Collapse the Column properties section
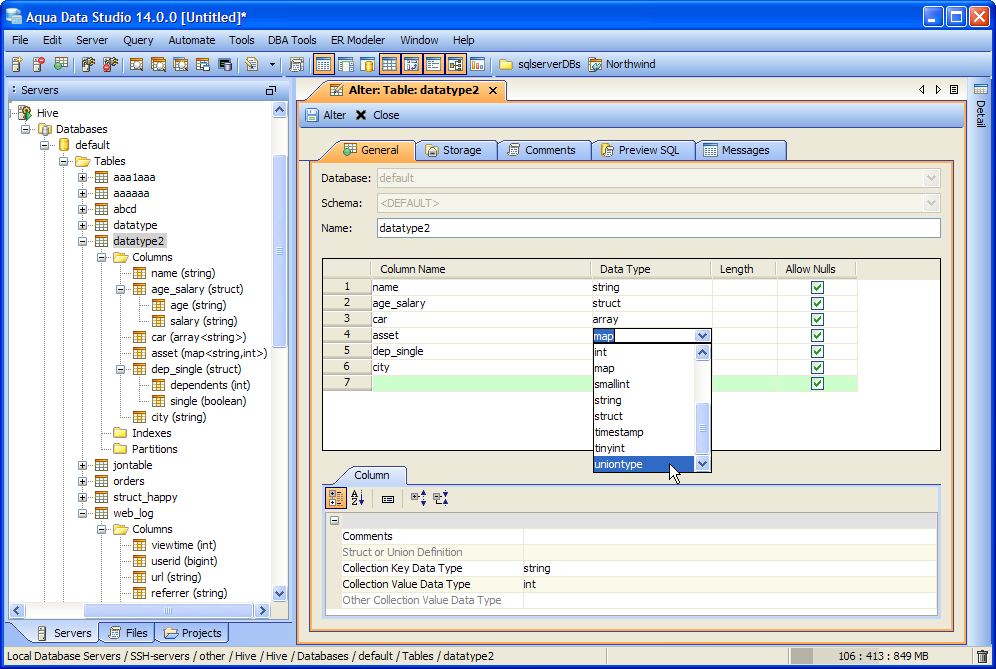 coord(335,520)
